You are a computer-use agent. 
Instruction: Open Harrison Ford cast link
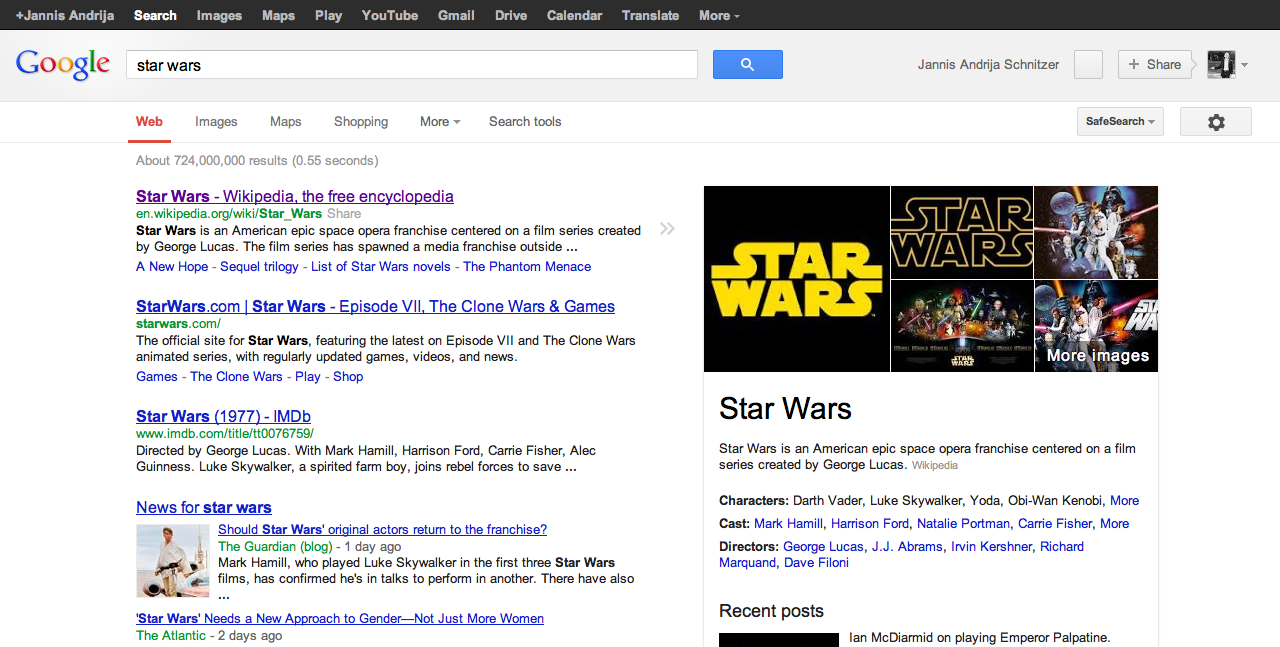870,524
